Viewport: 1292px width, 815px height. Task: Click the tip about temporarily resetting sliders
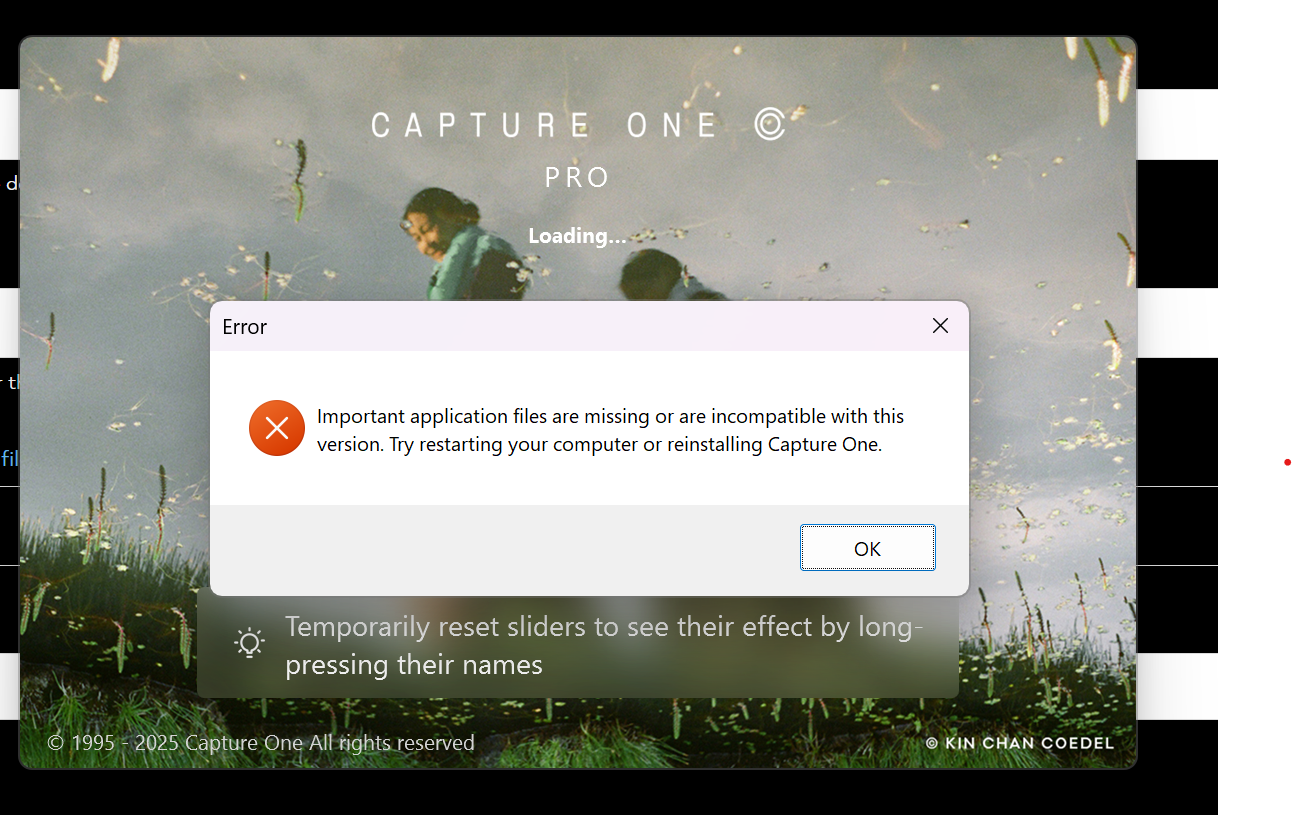604,645
